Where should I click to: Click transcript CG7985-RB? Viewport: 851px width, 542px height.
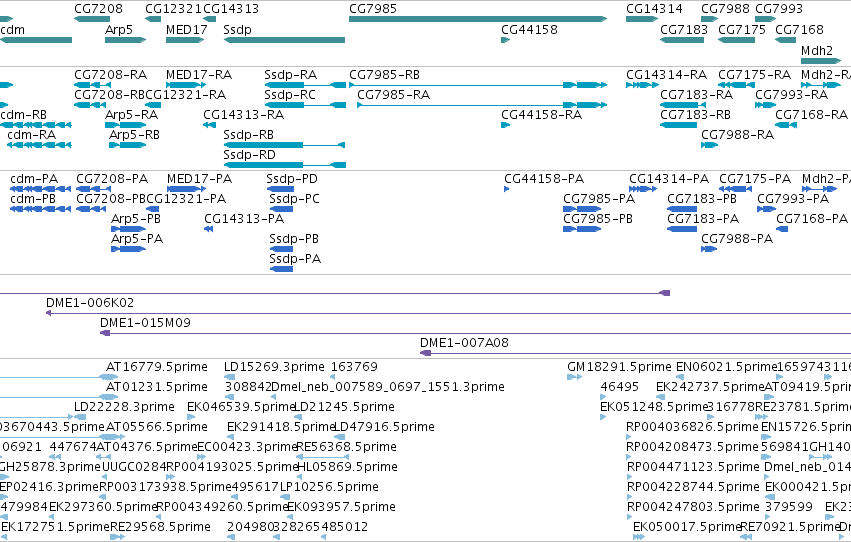tap(478, 85)
